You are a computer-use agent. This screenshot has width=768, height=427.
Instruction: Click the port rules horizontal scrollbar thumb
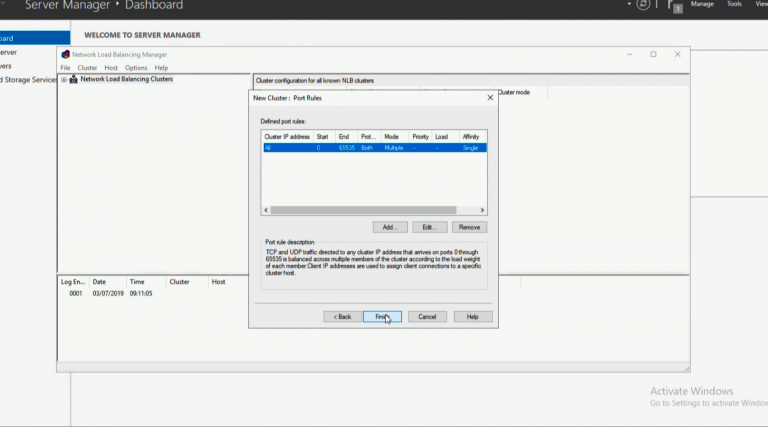(x=363, y=210)
